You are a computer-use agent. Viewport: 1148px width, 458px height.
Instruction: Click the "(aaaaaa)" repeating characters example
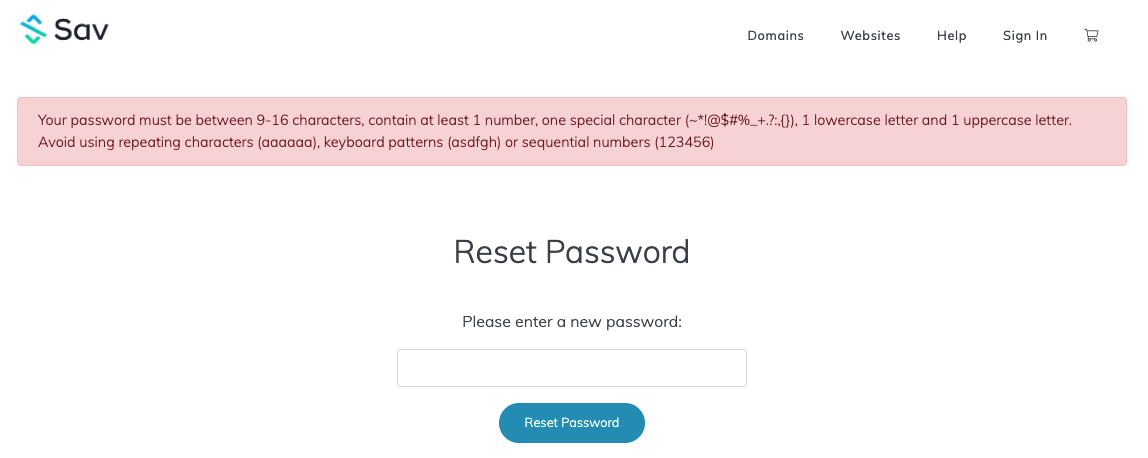tap(288, 142)
